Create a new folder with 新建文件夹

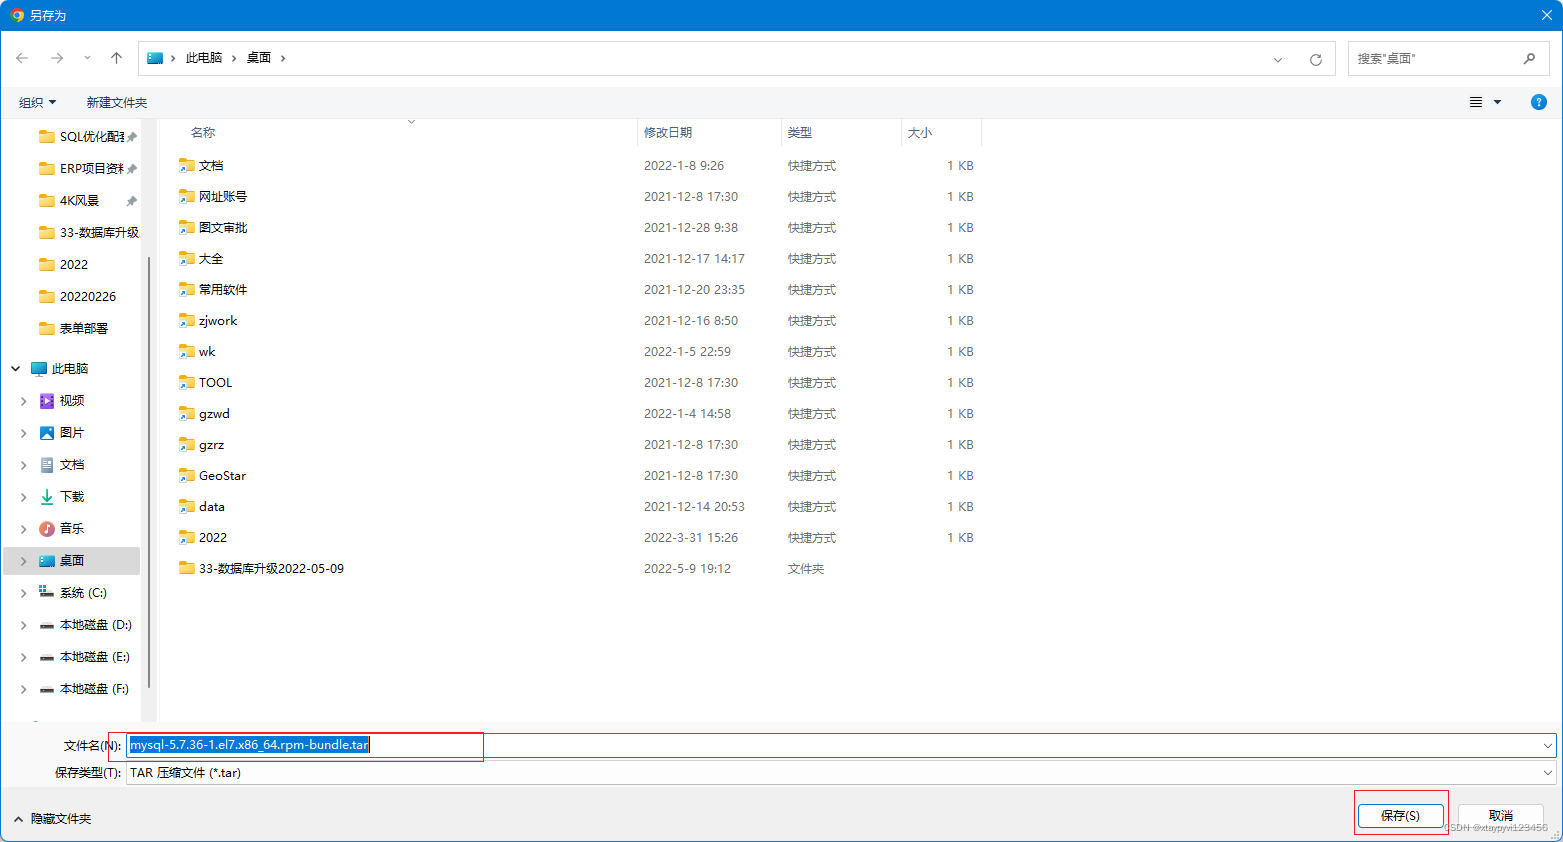pyautogui.click(x=117, y=101)
